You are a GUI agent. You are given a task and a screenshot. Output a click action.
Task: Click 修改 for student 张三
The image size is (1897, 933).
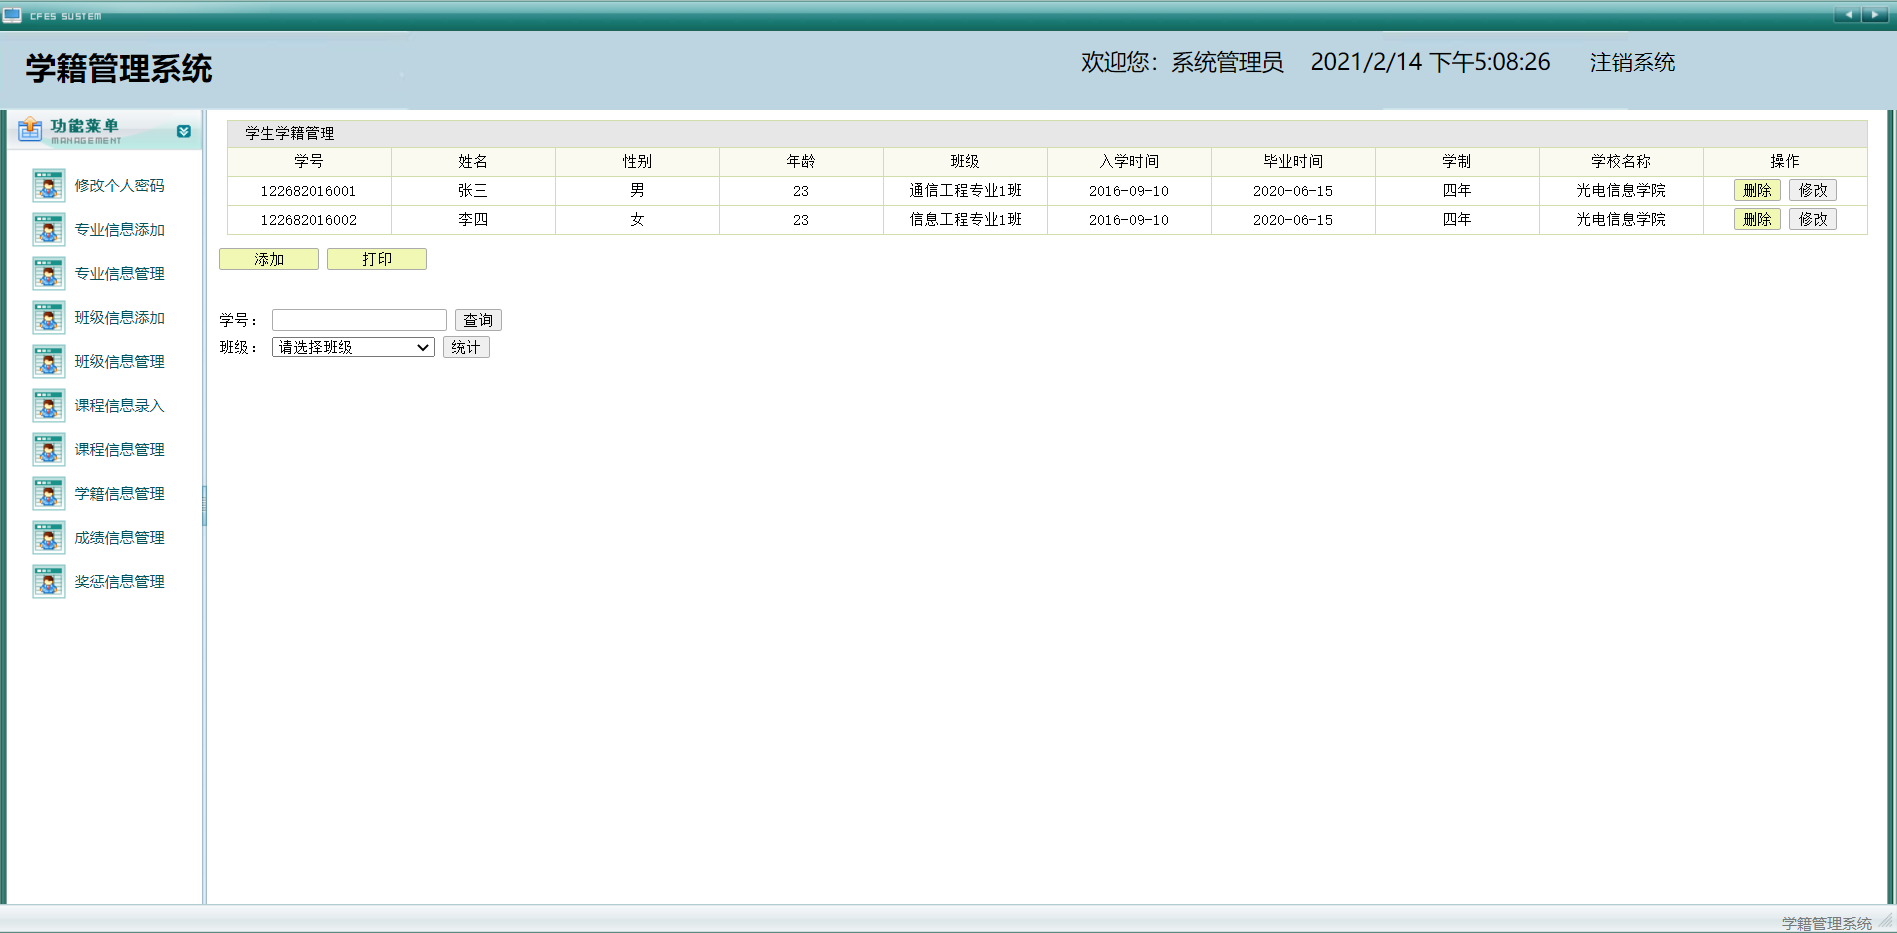tap(1813, 190)
